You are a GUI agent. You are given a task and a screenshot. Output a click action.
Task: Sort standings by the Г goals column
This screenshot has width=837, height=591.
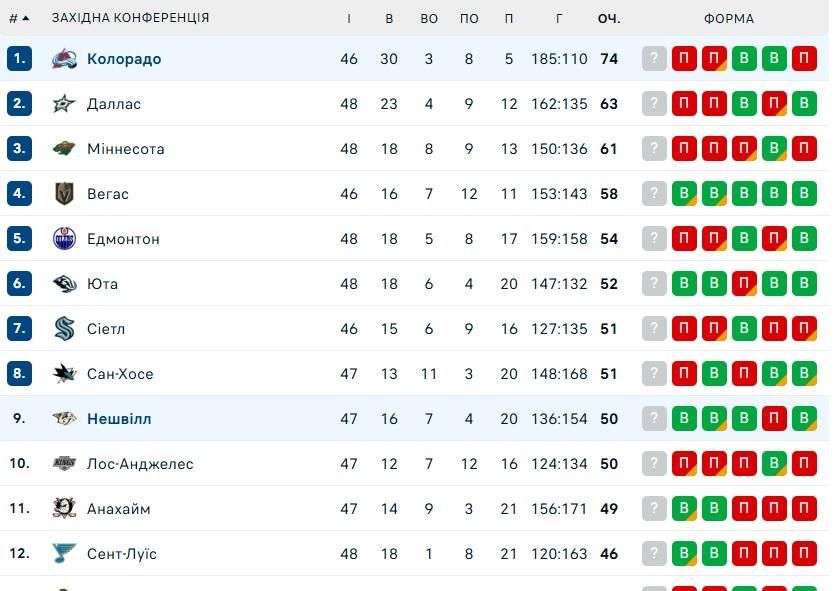(559, 18)
